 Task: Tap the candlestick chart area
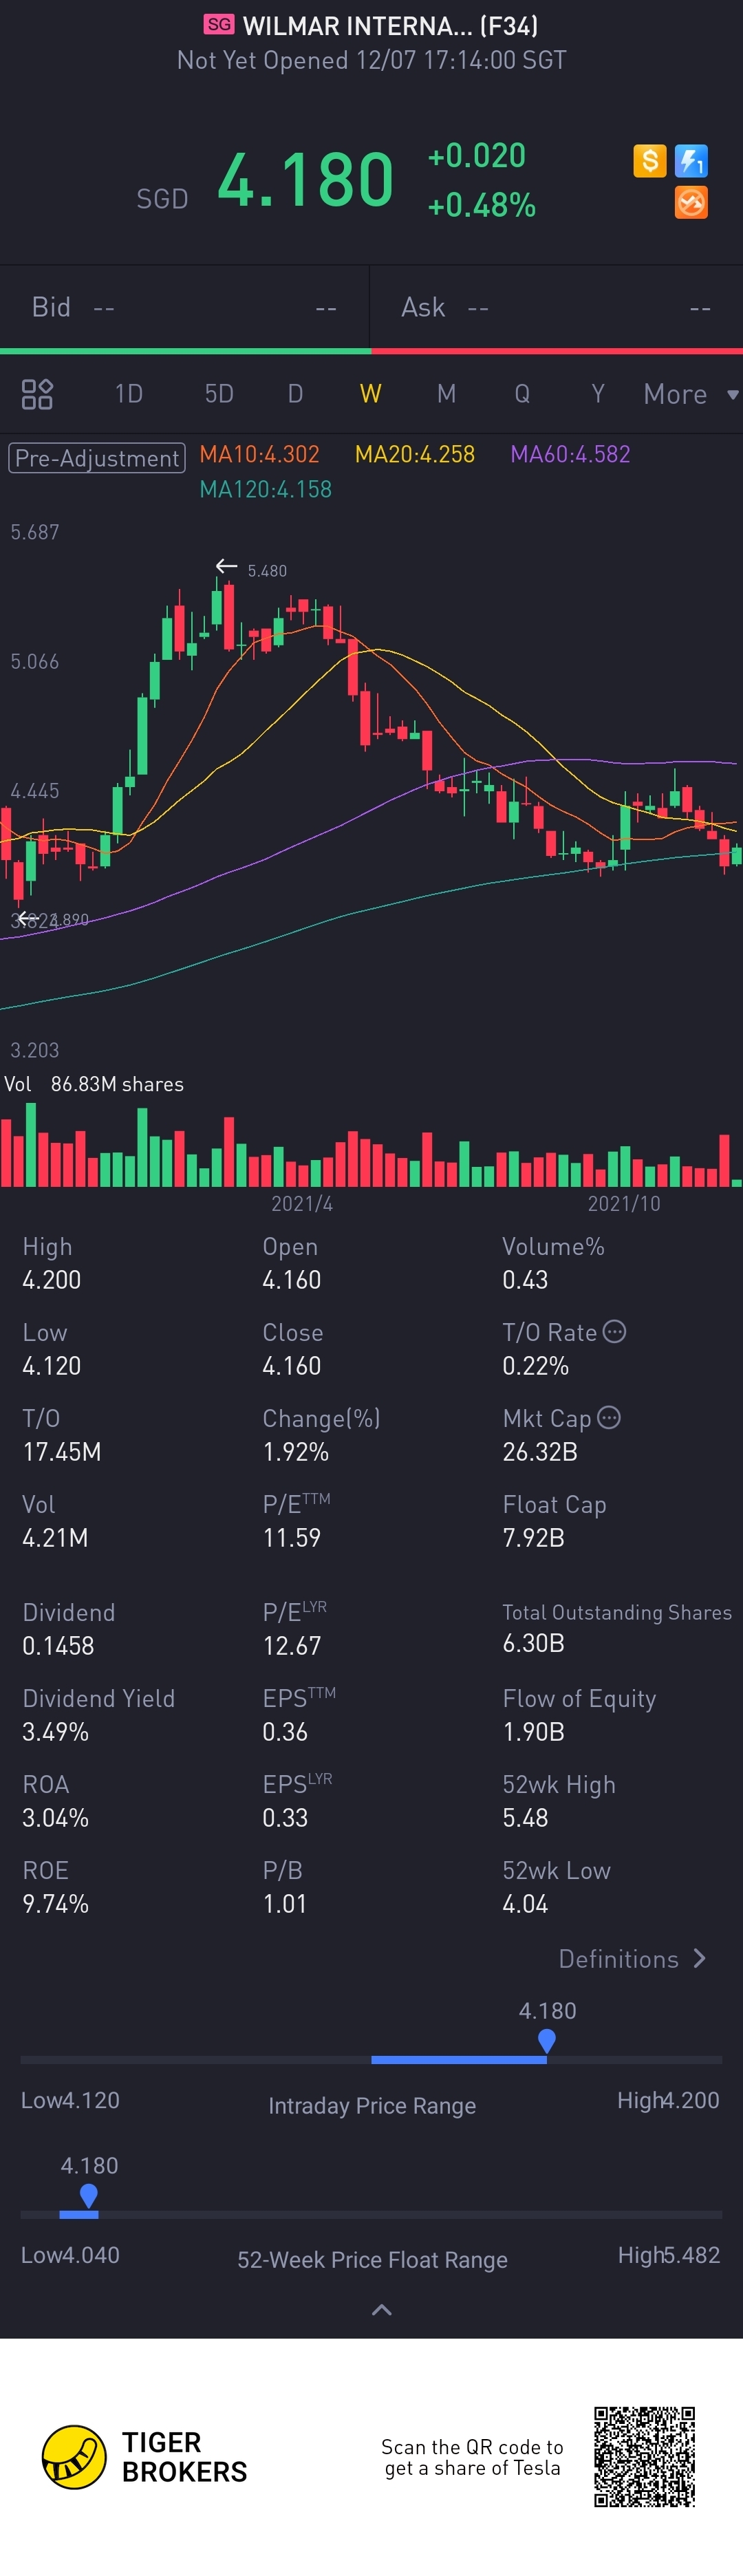pyautogui.click(x=371, y=790)
